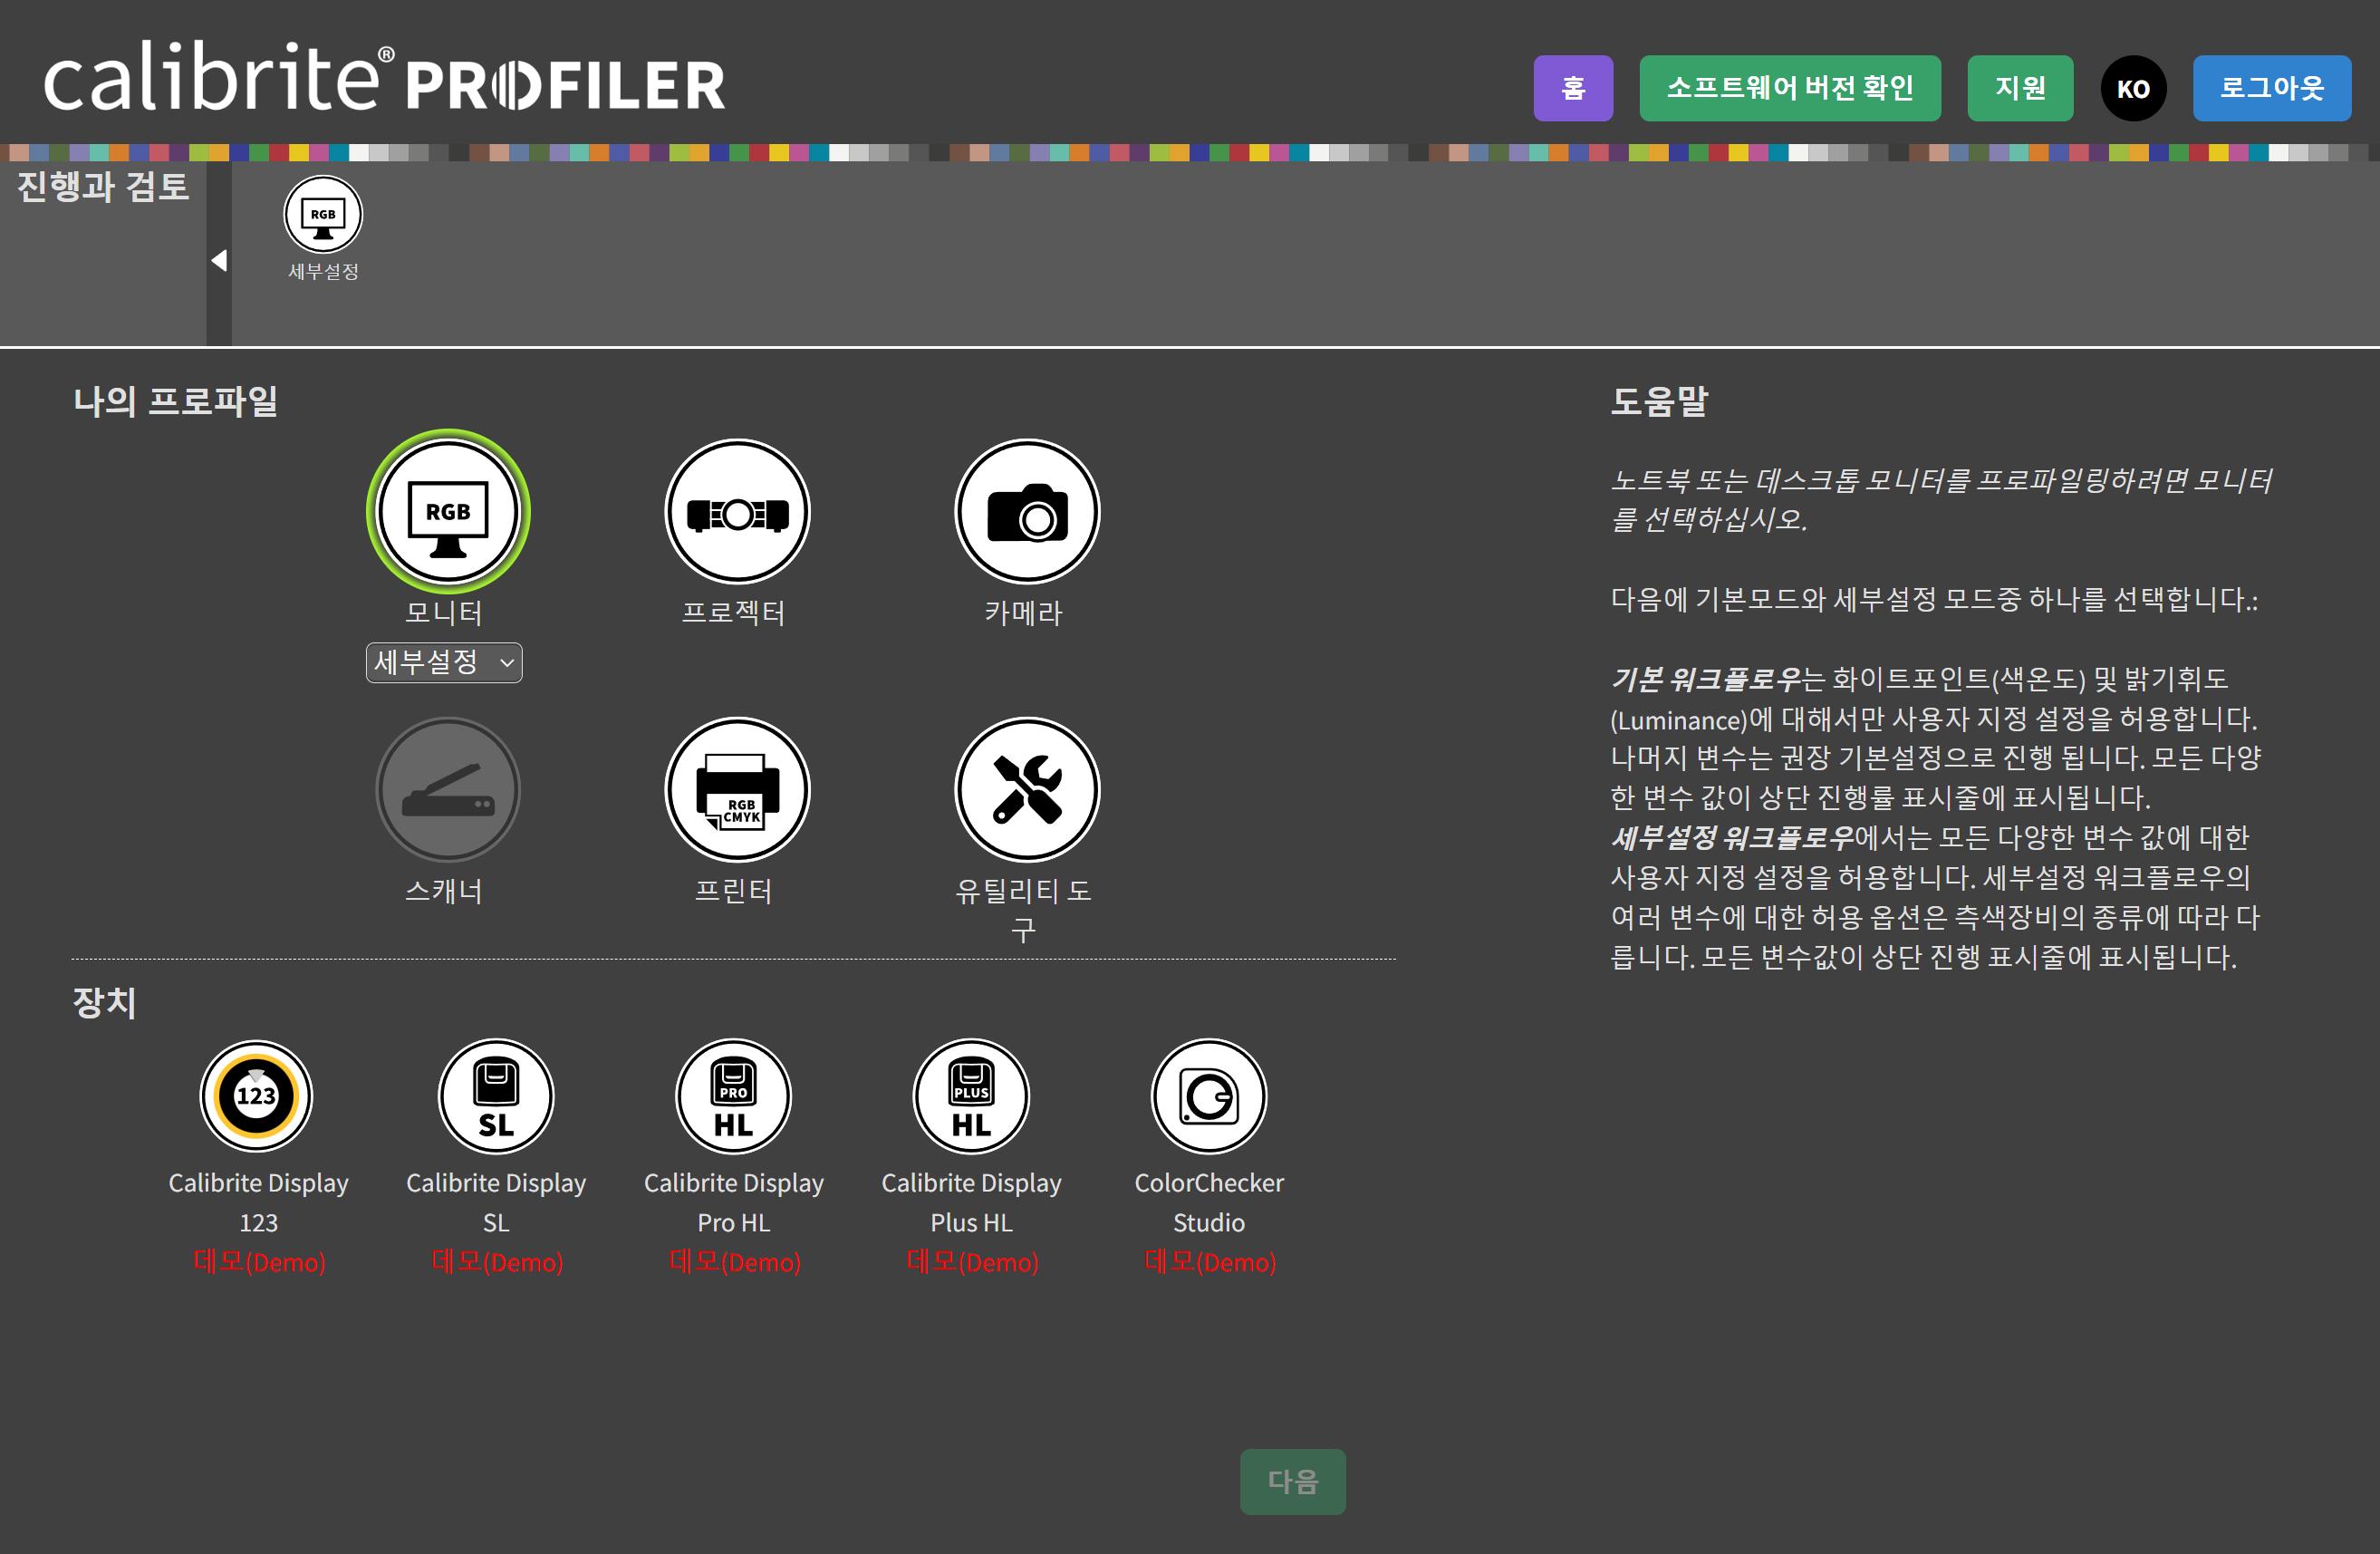This screenshot has height=1554, width=2380.
Task: Click the 소프트웨어 버전 확인 button
Action: 1789,88
